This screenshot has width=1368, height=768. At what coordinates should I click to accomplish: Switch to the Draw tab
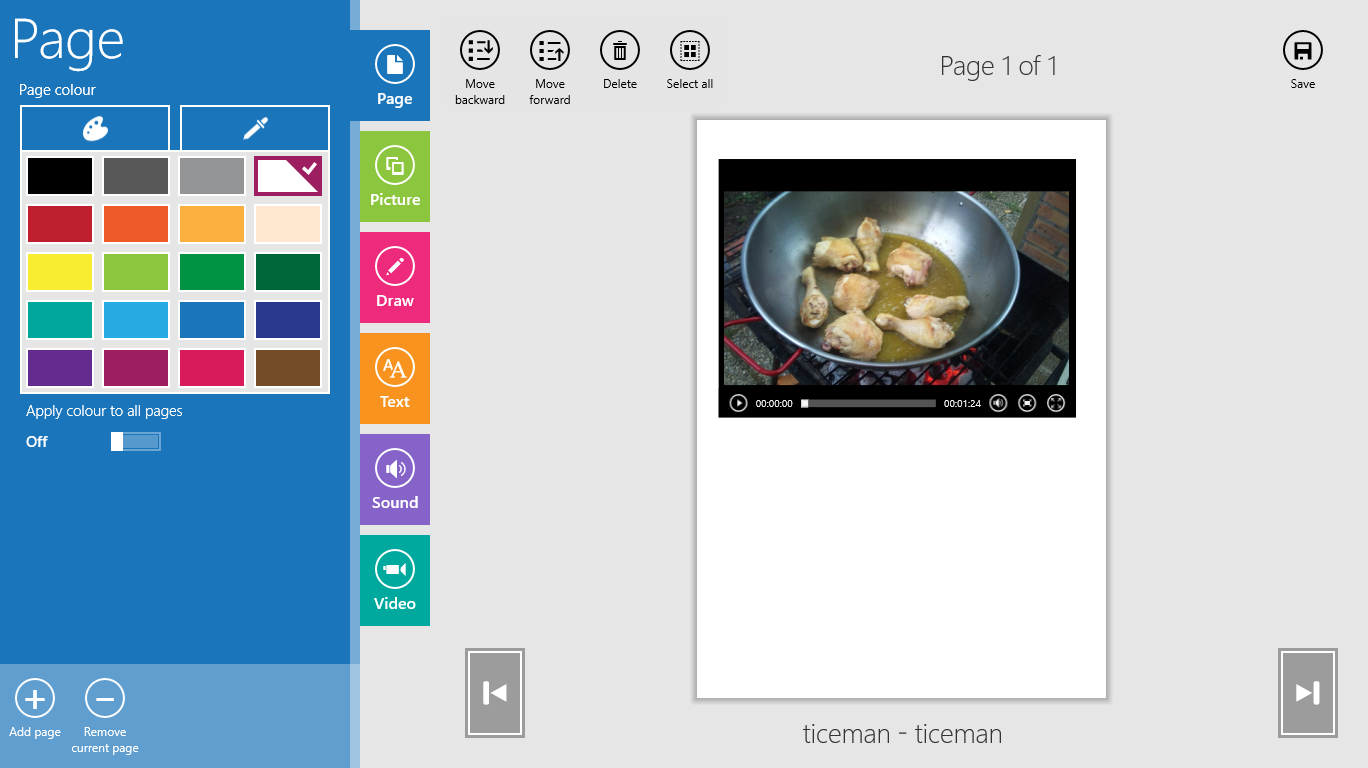[395, 277]
